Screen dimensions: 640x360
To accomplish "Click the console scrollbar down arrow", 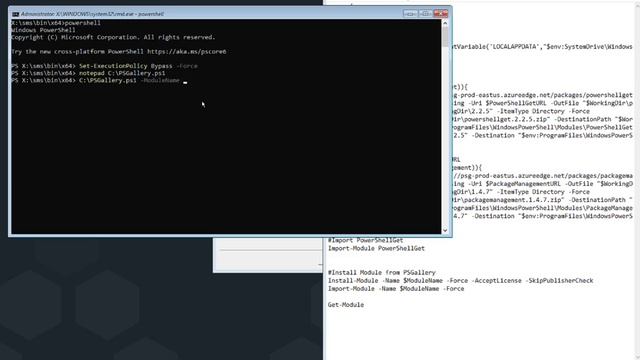I will pyautogui.click(x=445, y=230).
